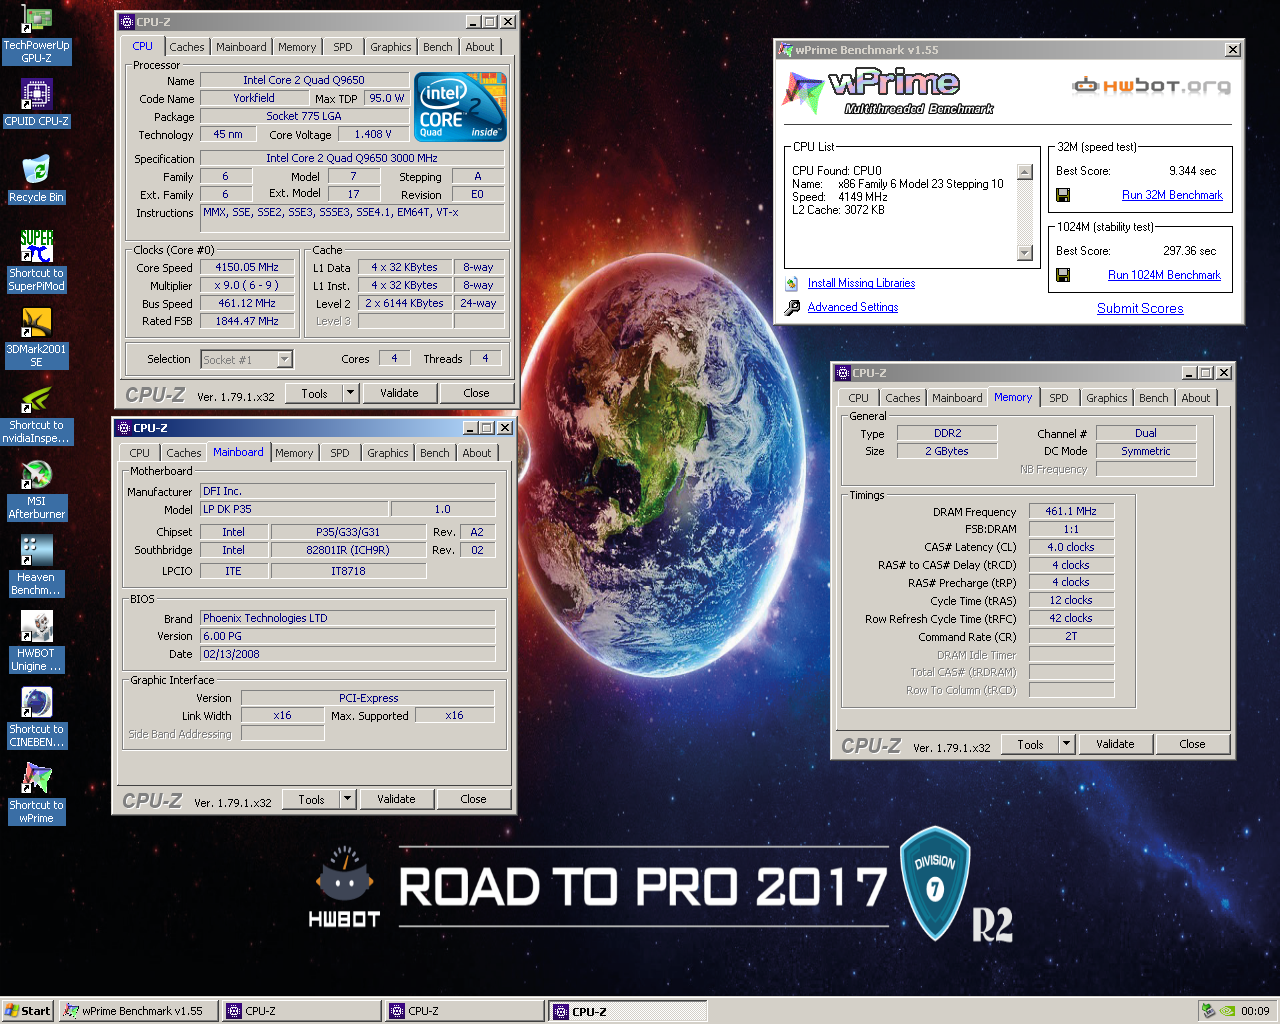Screen dimensions: 1280x1024
Task: Open the Recycle Bin icon
Action: pos(36,179)
